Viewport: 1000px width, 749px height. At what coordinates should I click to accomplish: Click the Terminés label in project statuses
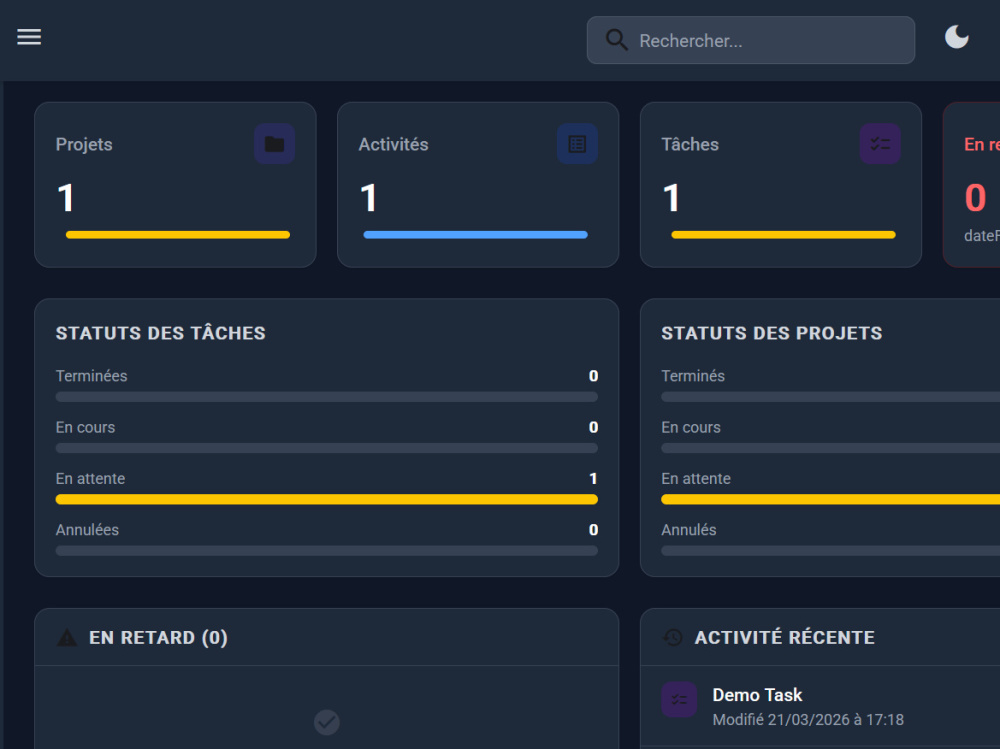[x=693, y=376]
